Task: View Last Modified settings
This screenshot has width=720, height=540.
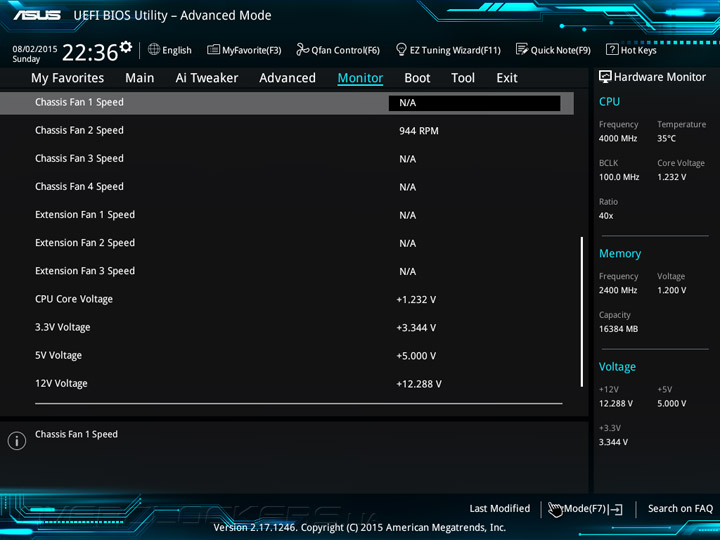Action: pyautogui.click(x=500, y=508)
